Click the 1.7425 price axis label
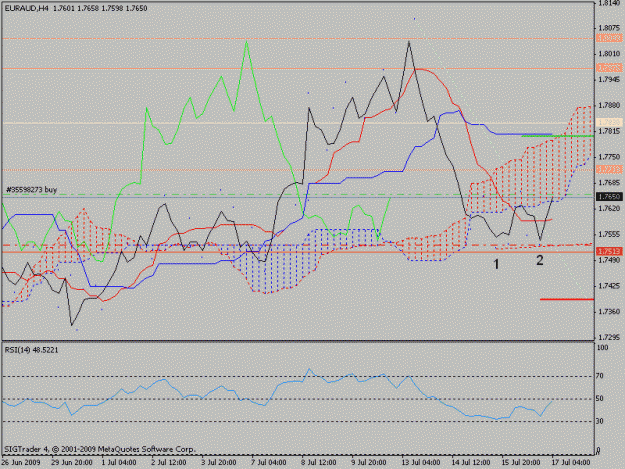The width and height of the screenshot is (625, 469). pos(610,286)
